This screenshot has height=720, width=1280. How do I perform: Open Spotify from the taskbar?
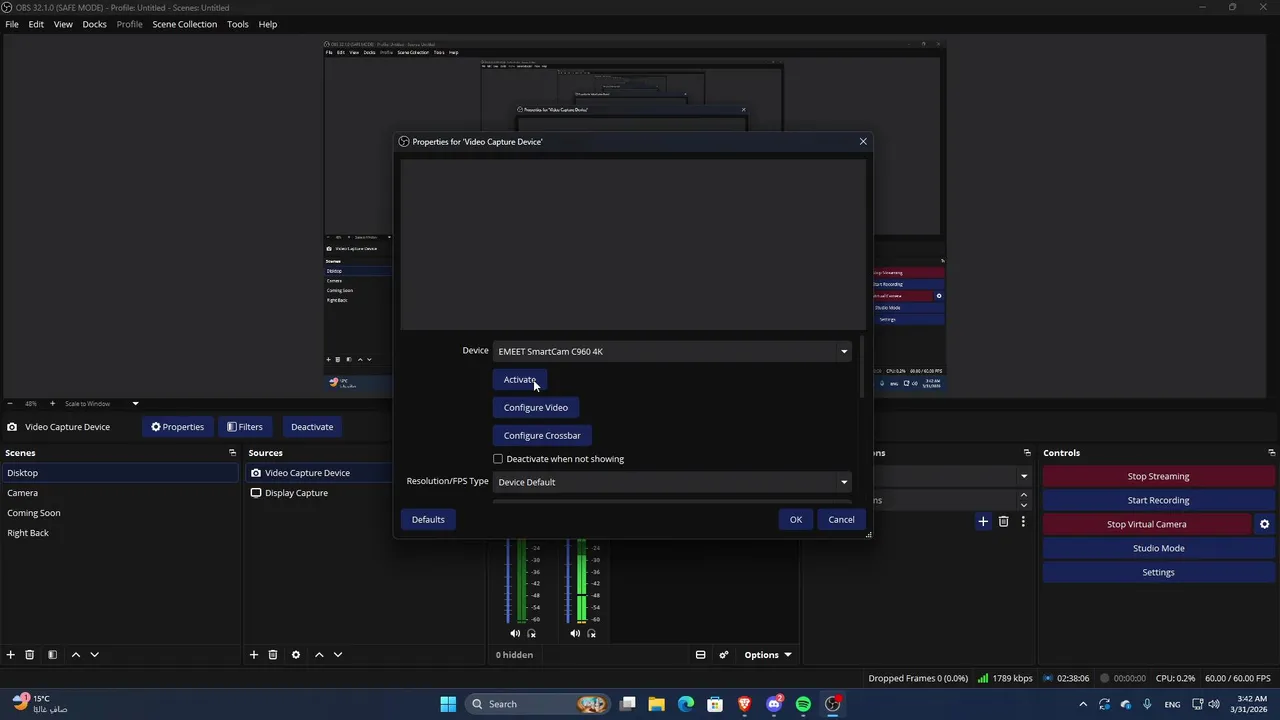pos(803,704)
